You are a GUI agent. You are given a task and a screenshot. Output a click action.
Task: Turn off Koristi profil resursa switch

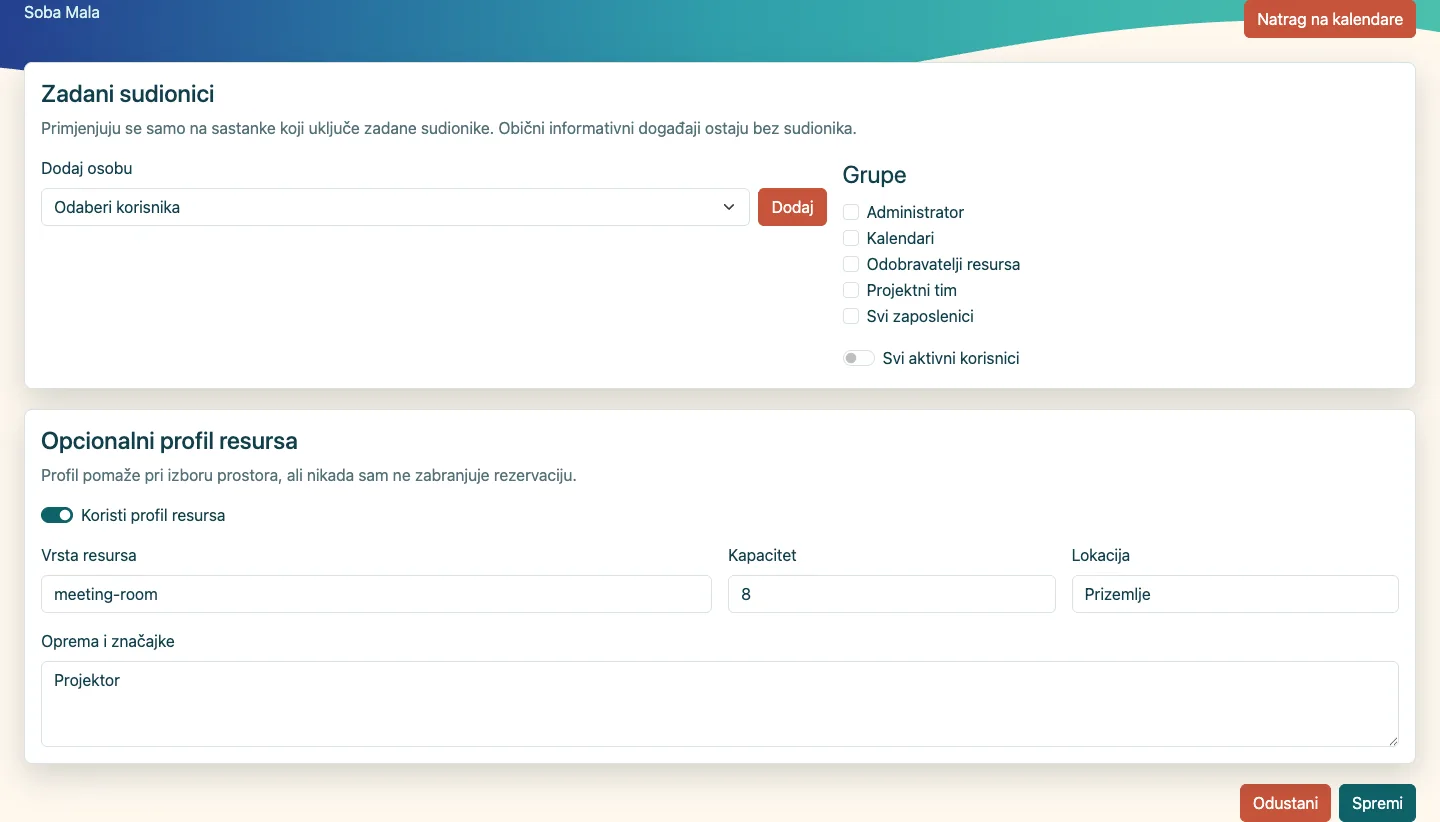[x=57, y=515]
